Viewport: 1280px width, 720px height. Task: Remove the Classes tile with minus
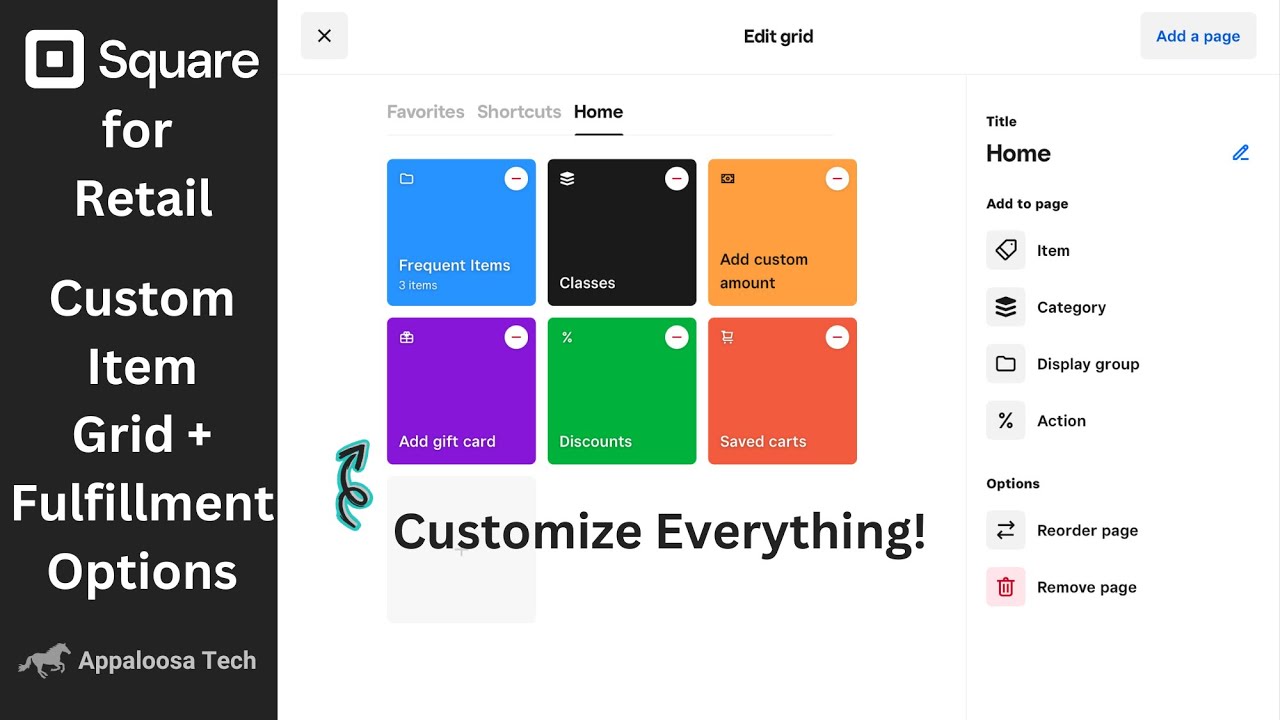(677, 179)
